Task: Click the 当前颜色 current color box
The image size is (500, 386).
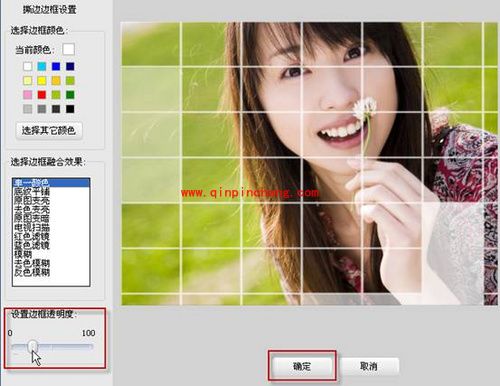Action: pyautogui.click(x=68, y=49)
